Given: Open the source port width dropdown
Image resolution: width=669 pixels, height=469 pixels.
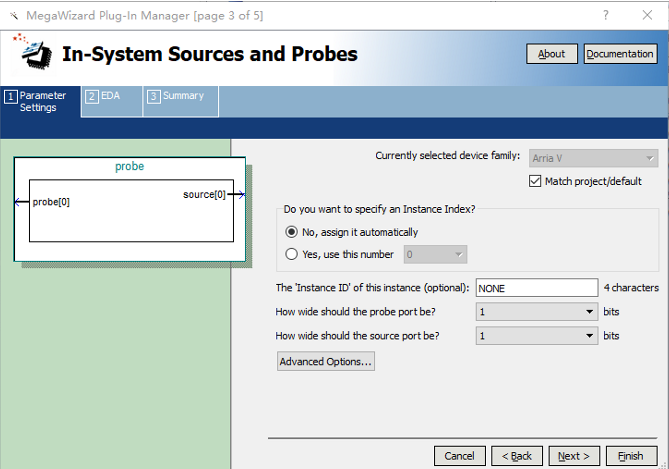Looking at the screenshot, I should (537, 336).
